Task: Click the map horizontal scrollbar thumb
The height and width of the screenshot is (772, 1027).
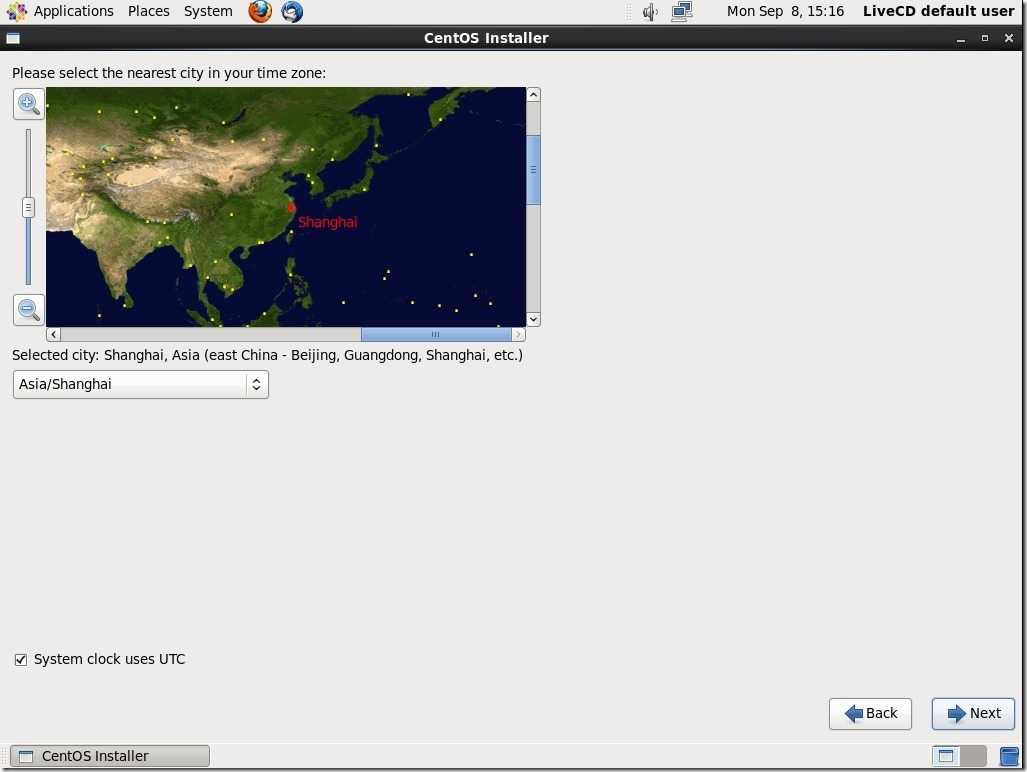Action: pyautogui.click(x=436, y=335)
